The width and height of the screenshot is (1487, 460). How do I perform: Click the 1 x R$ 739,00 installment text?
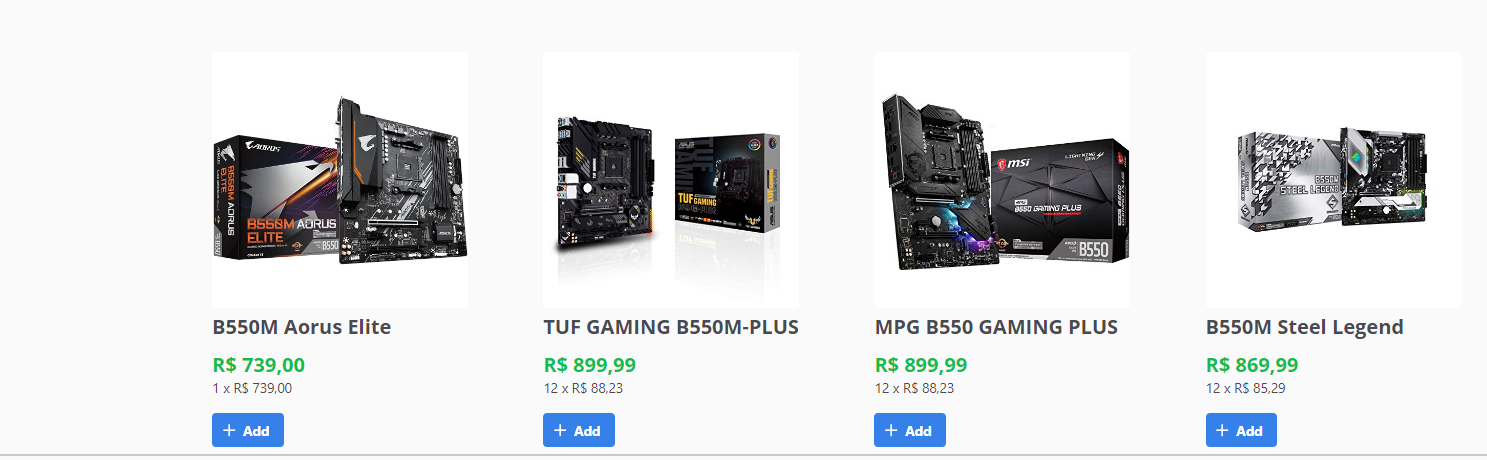(x=252, y=388)
